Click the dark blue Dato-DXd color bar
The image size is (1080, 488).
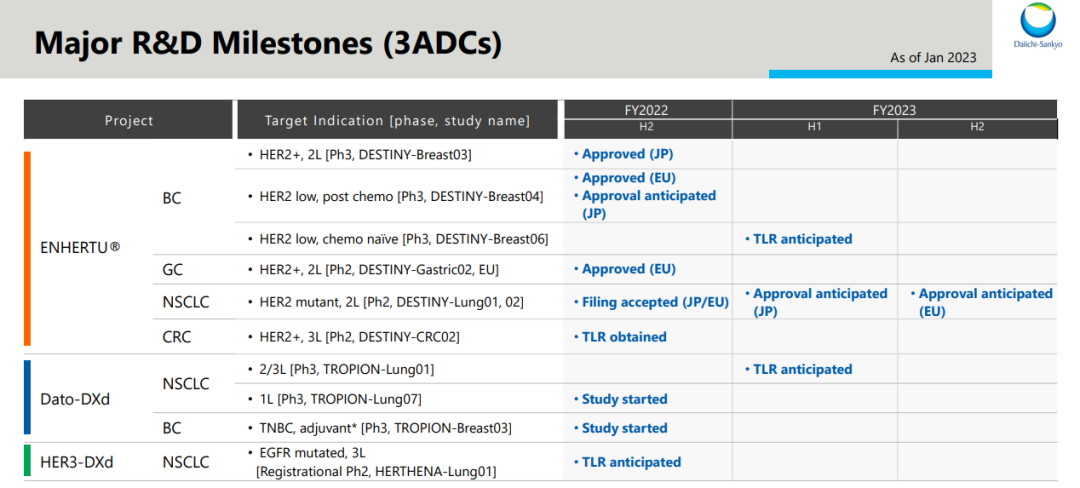point(28,398)
